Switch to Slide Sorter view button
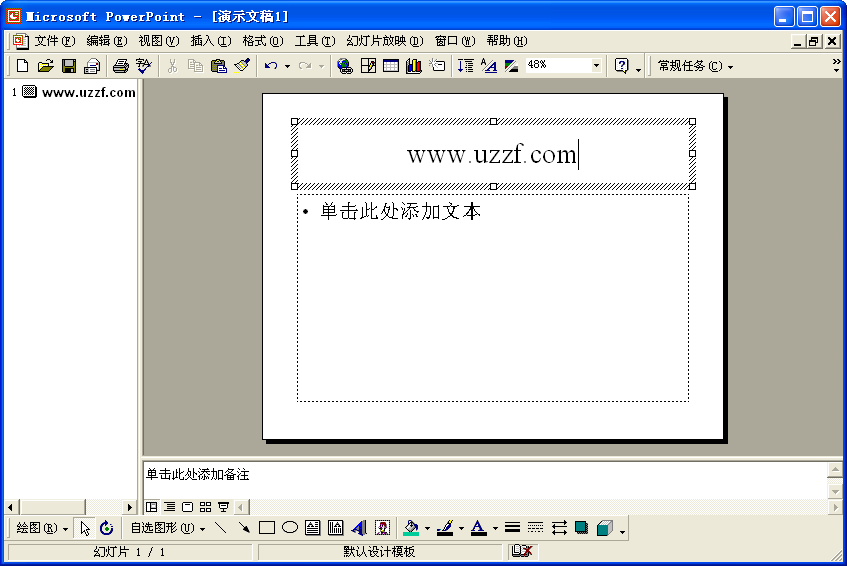This screenshot has width=847, height=566. 205,507
